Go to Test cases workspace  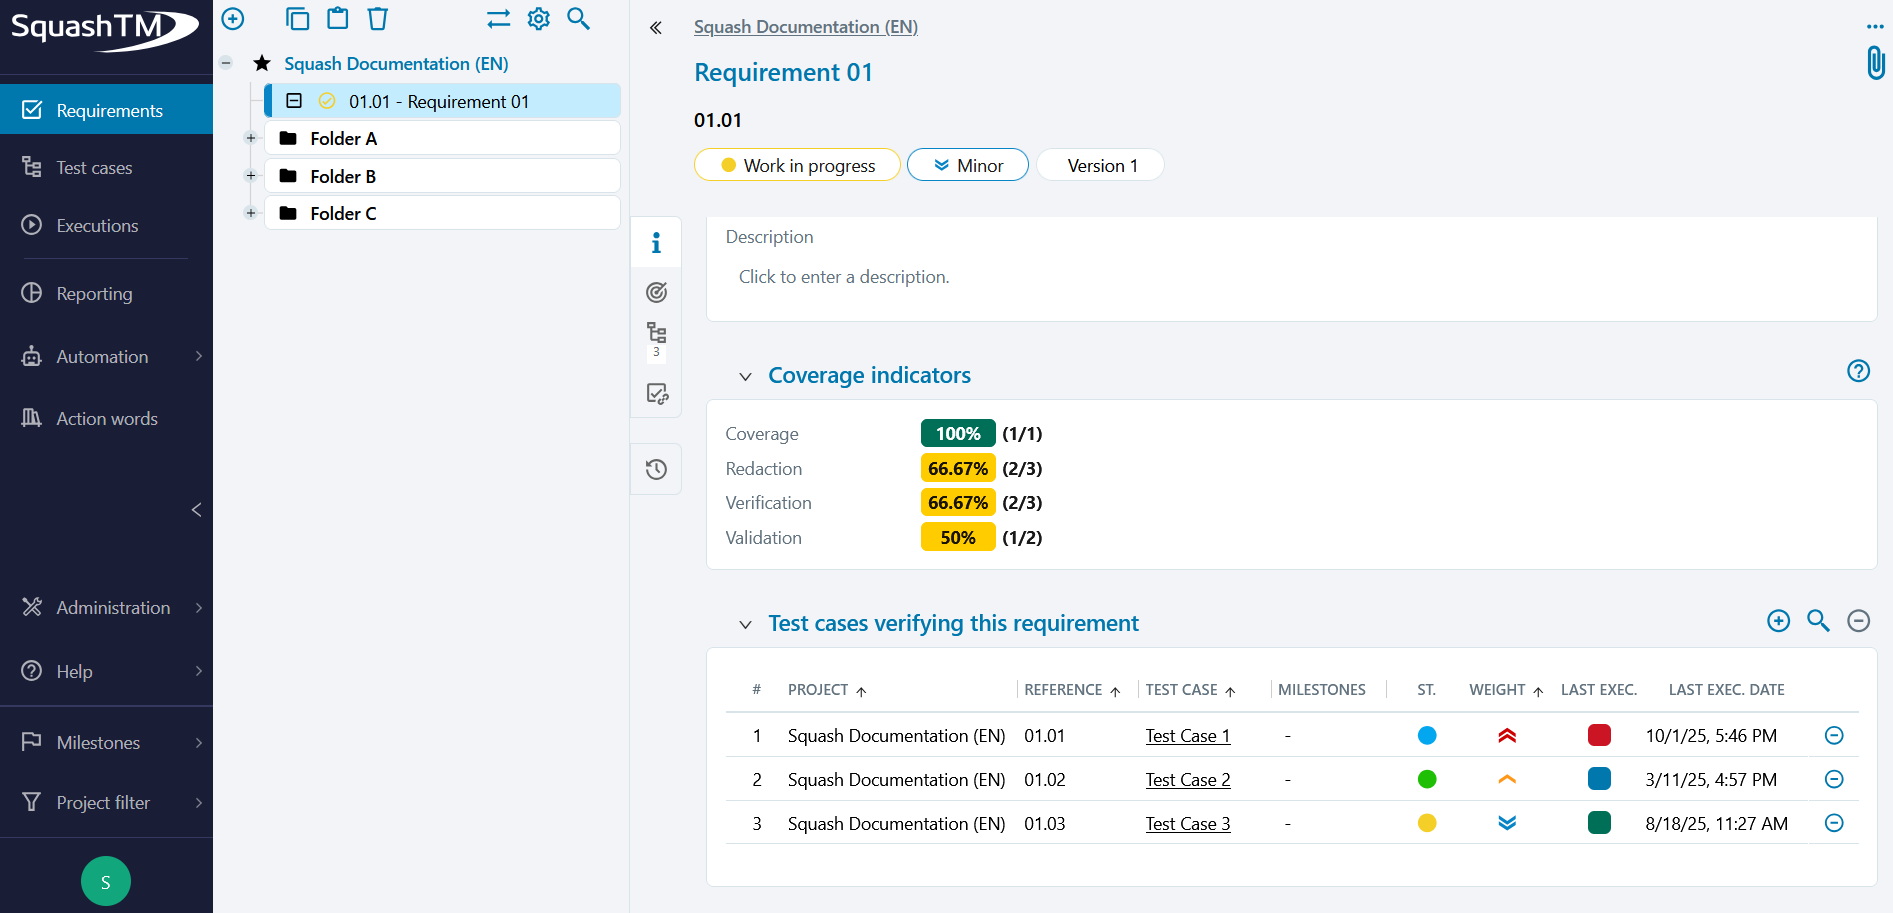pyautogui.click(x=94, y=168)
